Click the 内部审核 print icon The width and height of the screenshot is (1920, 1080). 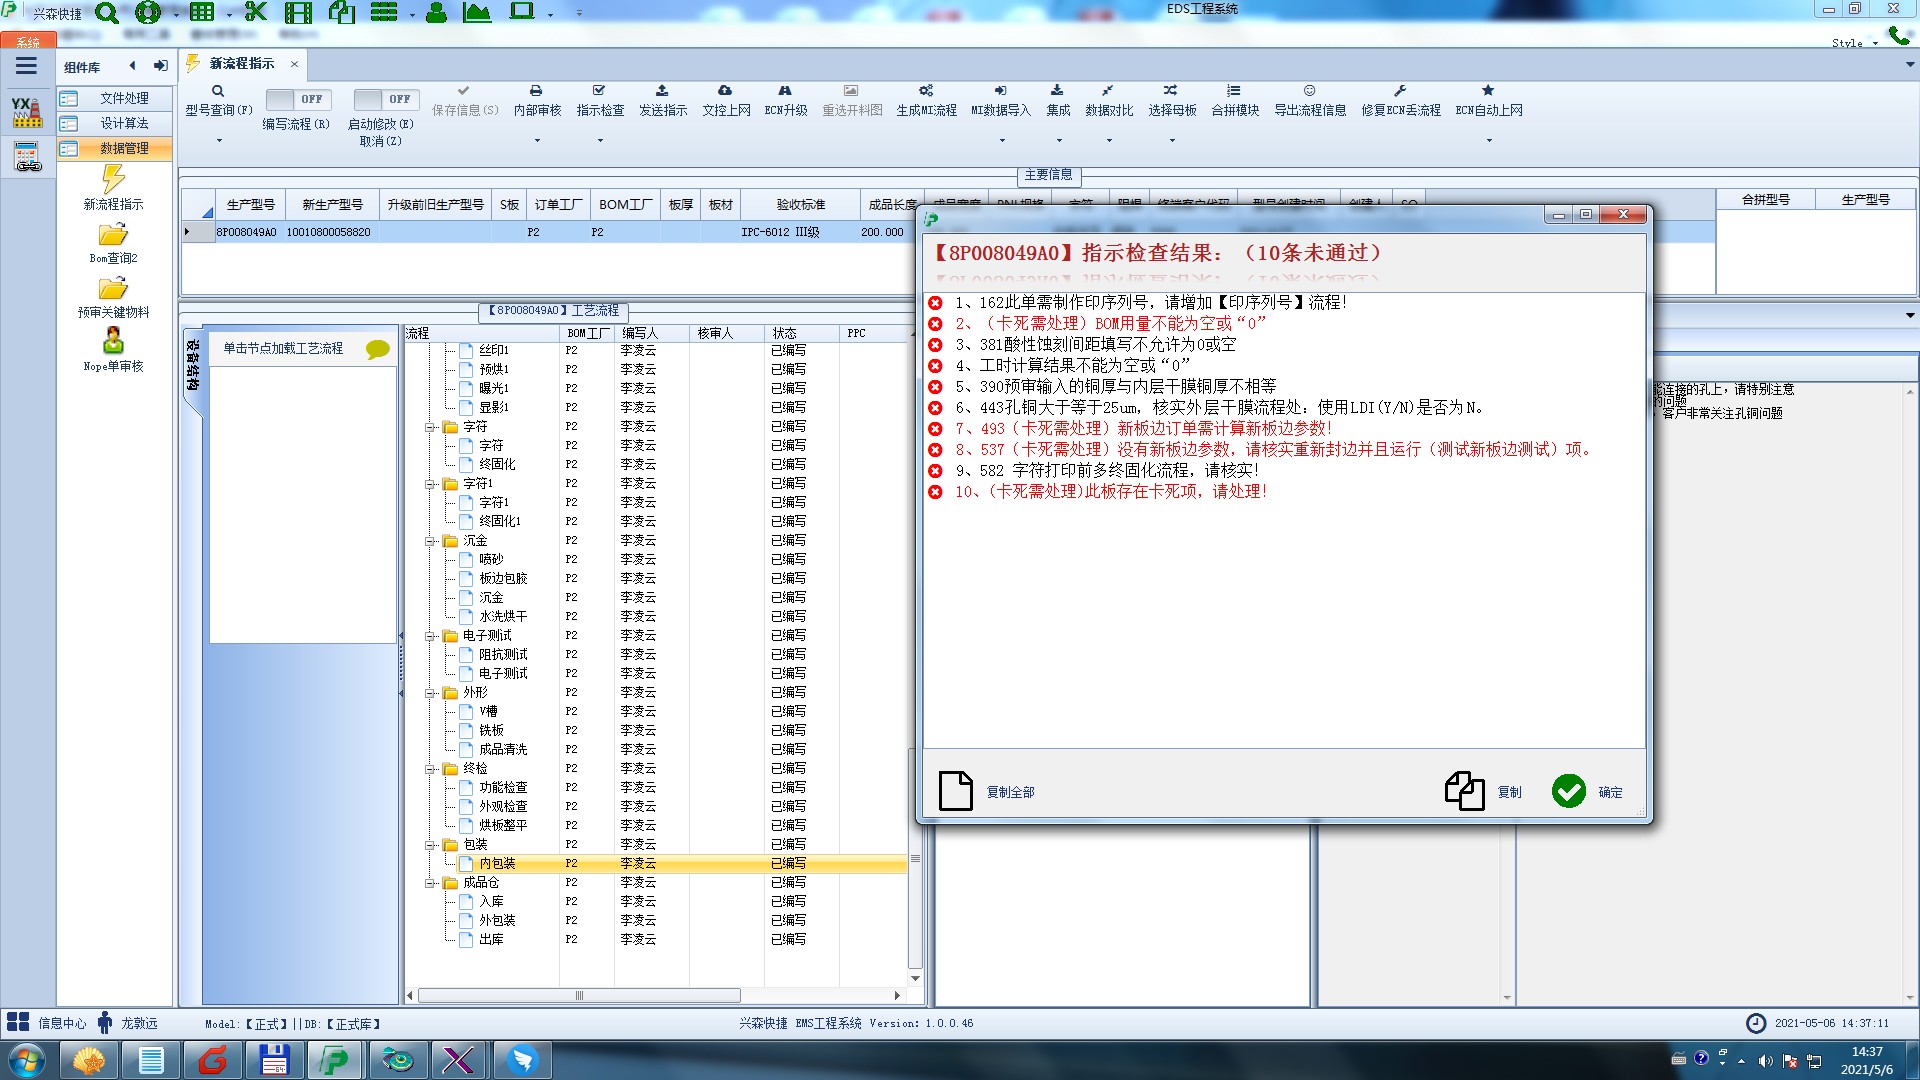pos(536,91)
